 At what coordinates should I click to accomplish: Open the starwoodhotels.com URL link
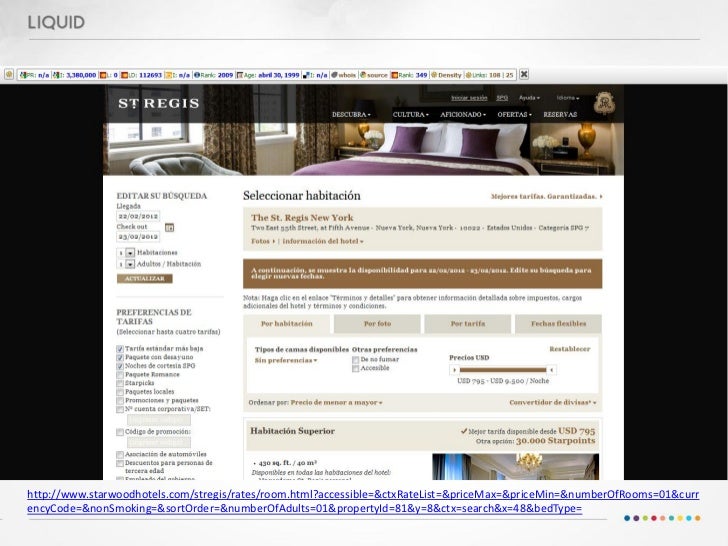[x=363, y=501]
